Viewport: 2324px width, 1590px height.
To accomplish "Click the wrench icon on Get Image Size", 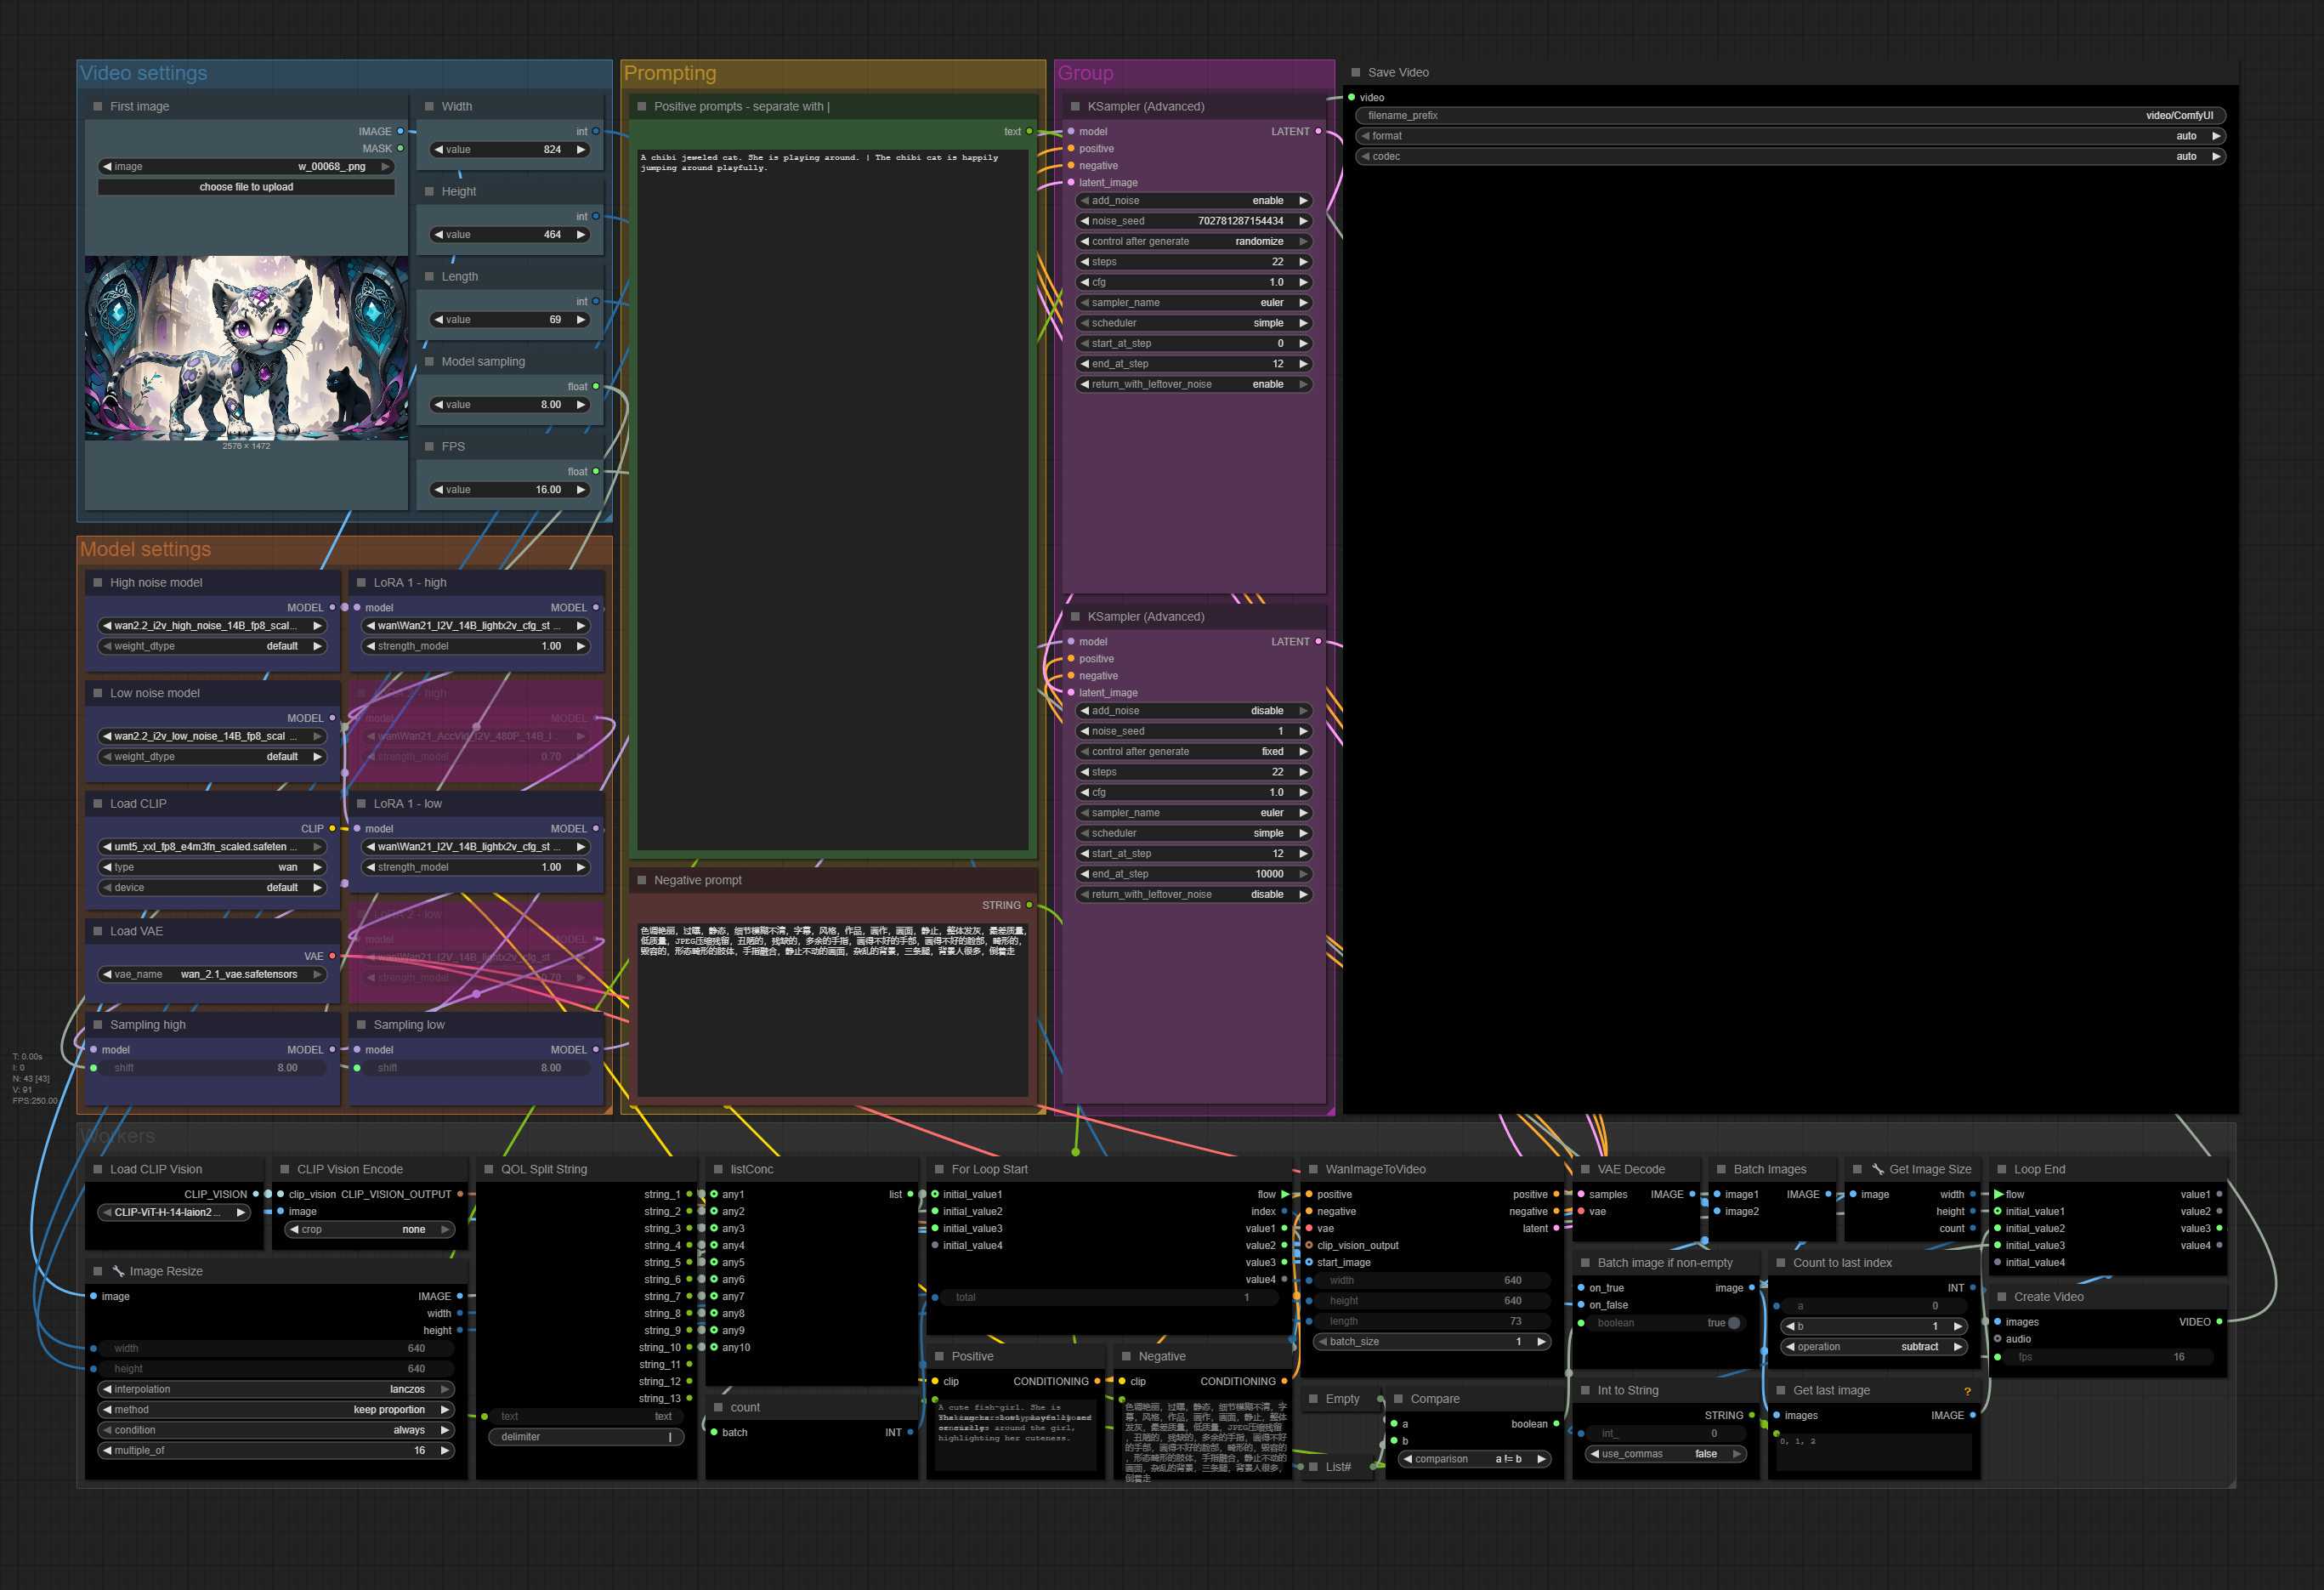I will pos(1877,1169).
